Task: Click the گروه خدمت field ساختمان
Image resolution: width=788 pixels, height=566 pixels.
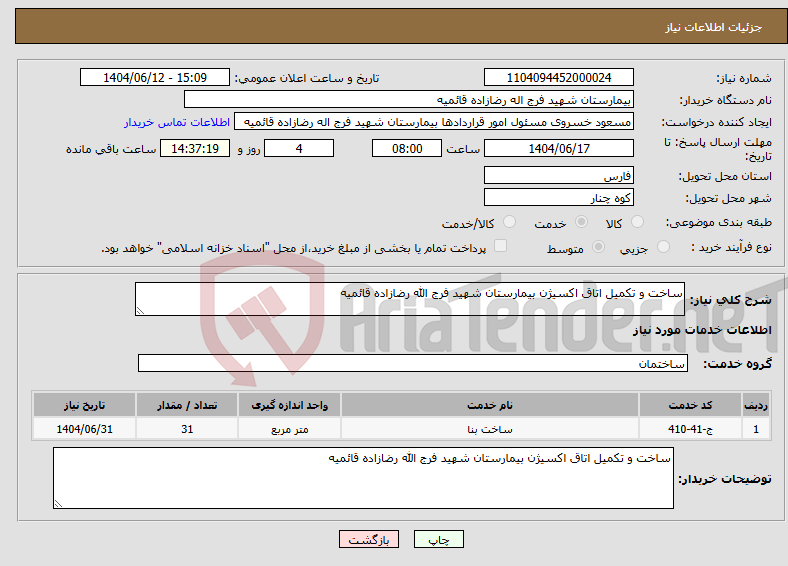Action: (413, 363)
